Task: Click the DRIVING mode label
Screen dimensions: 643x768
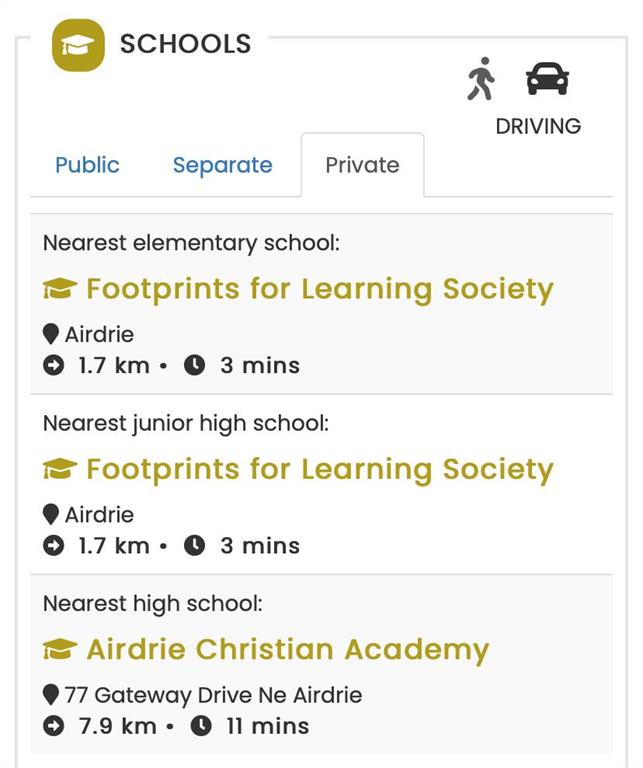Action: point(538,126)
